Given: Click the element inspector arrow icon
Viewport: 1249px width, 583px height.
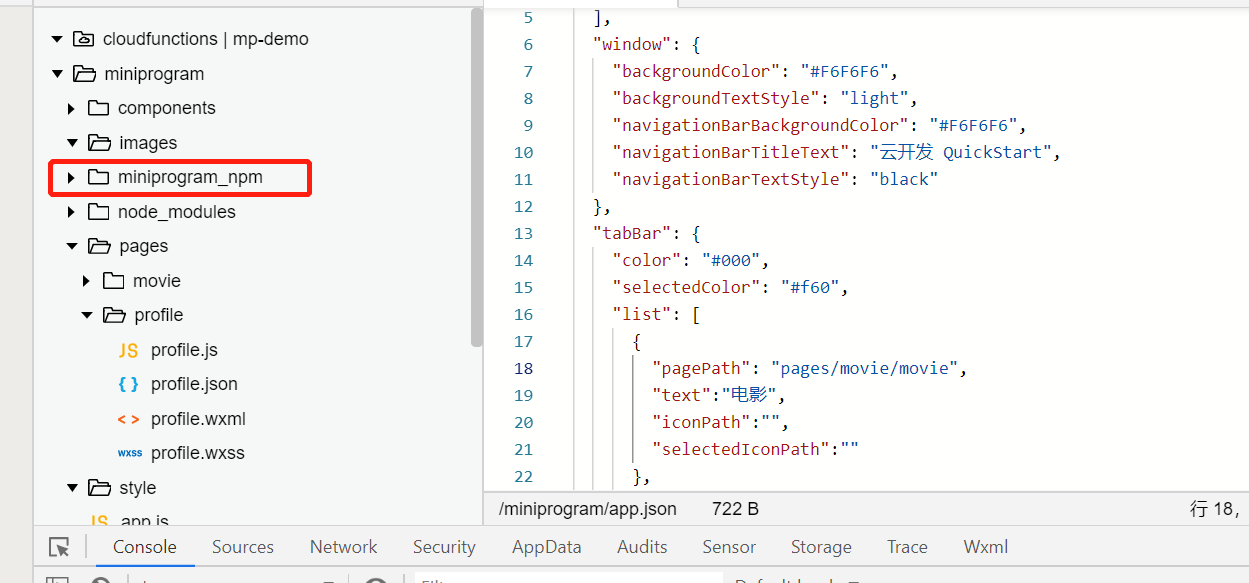Looking at the screenshot, I should [x=59, y=547].
